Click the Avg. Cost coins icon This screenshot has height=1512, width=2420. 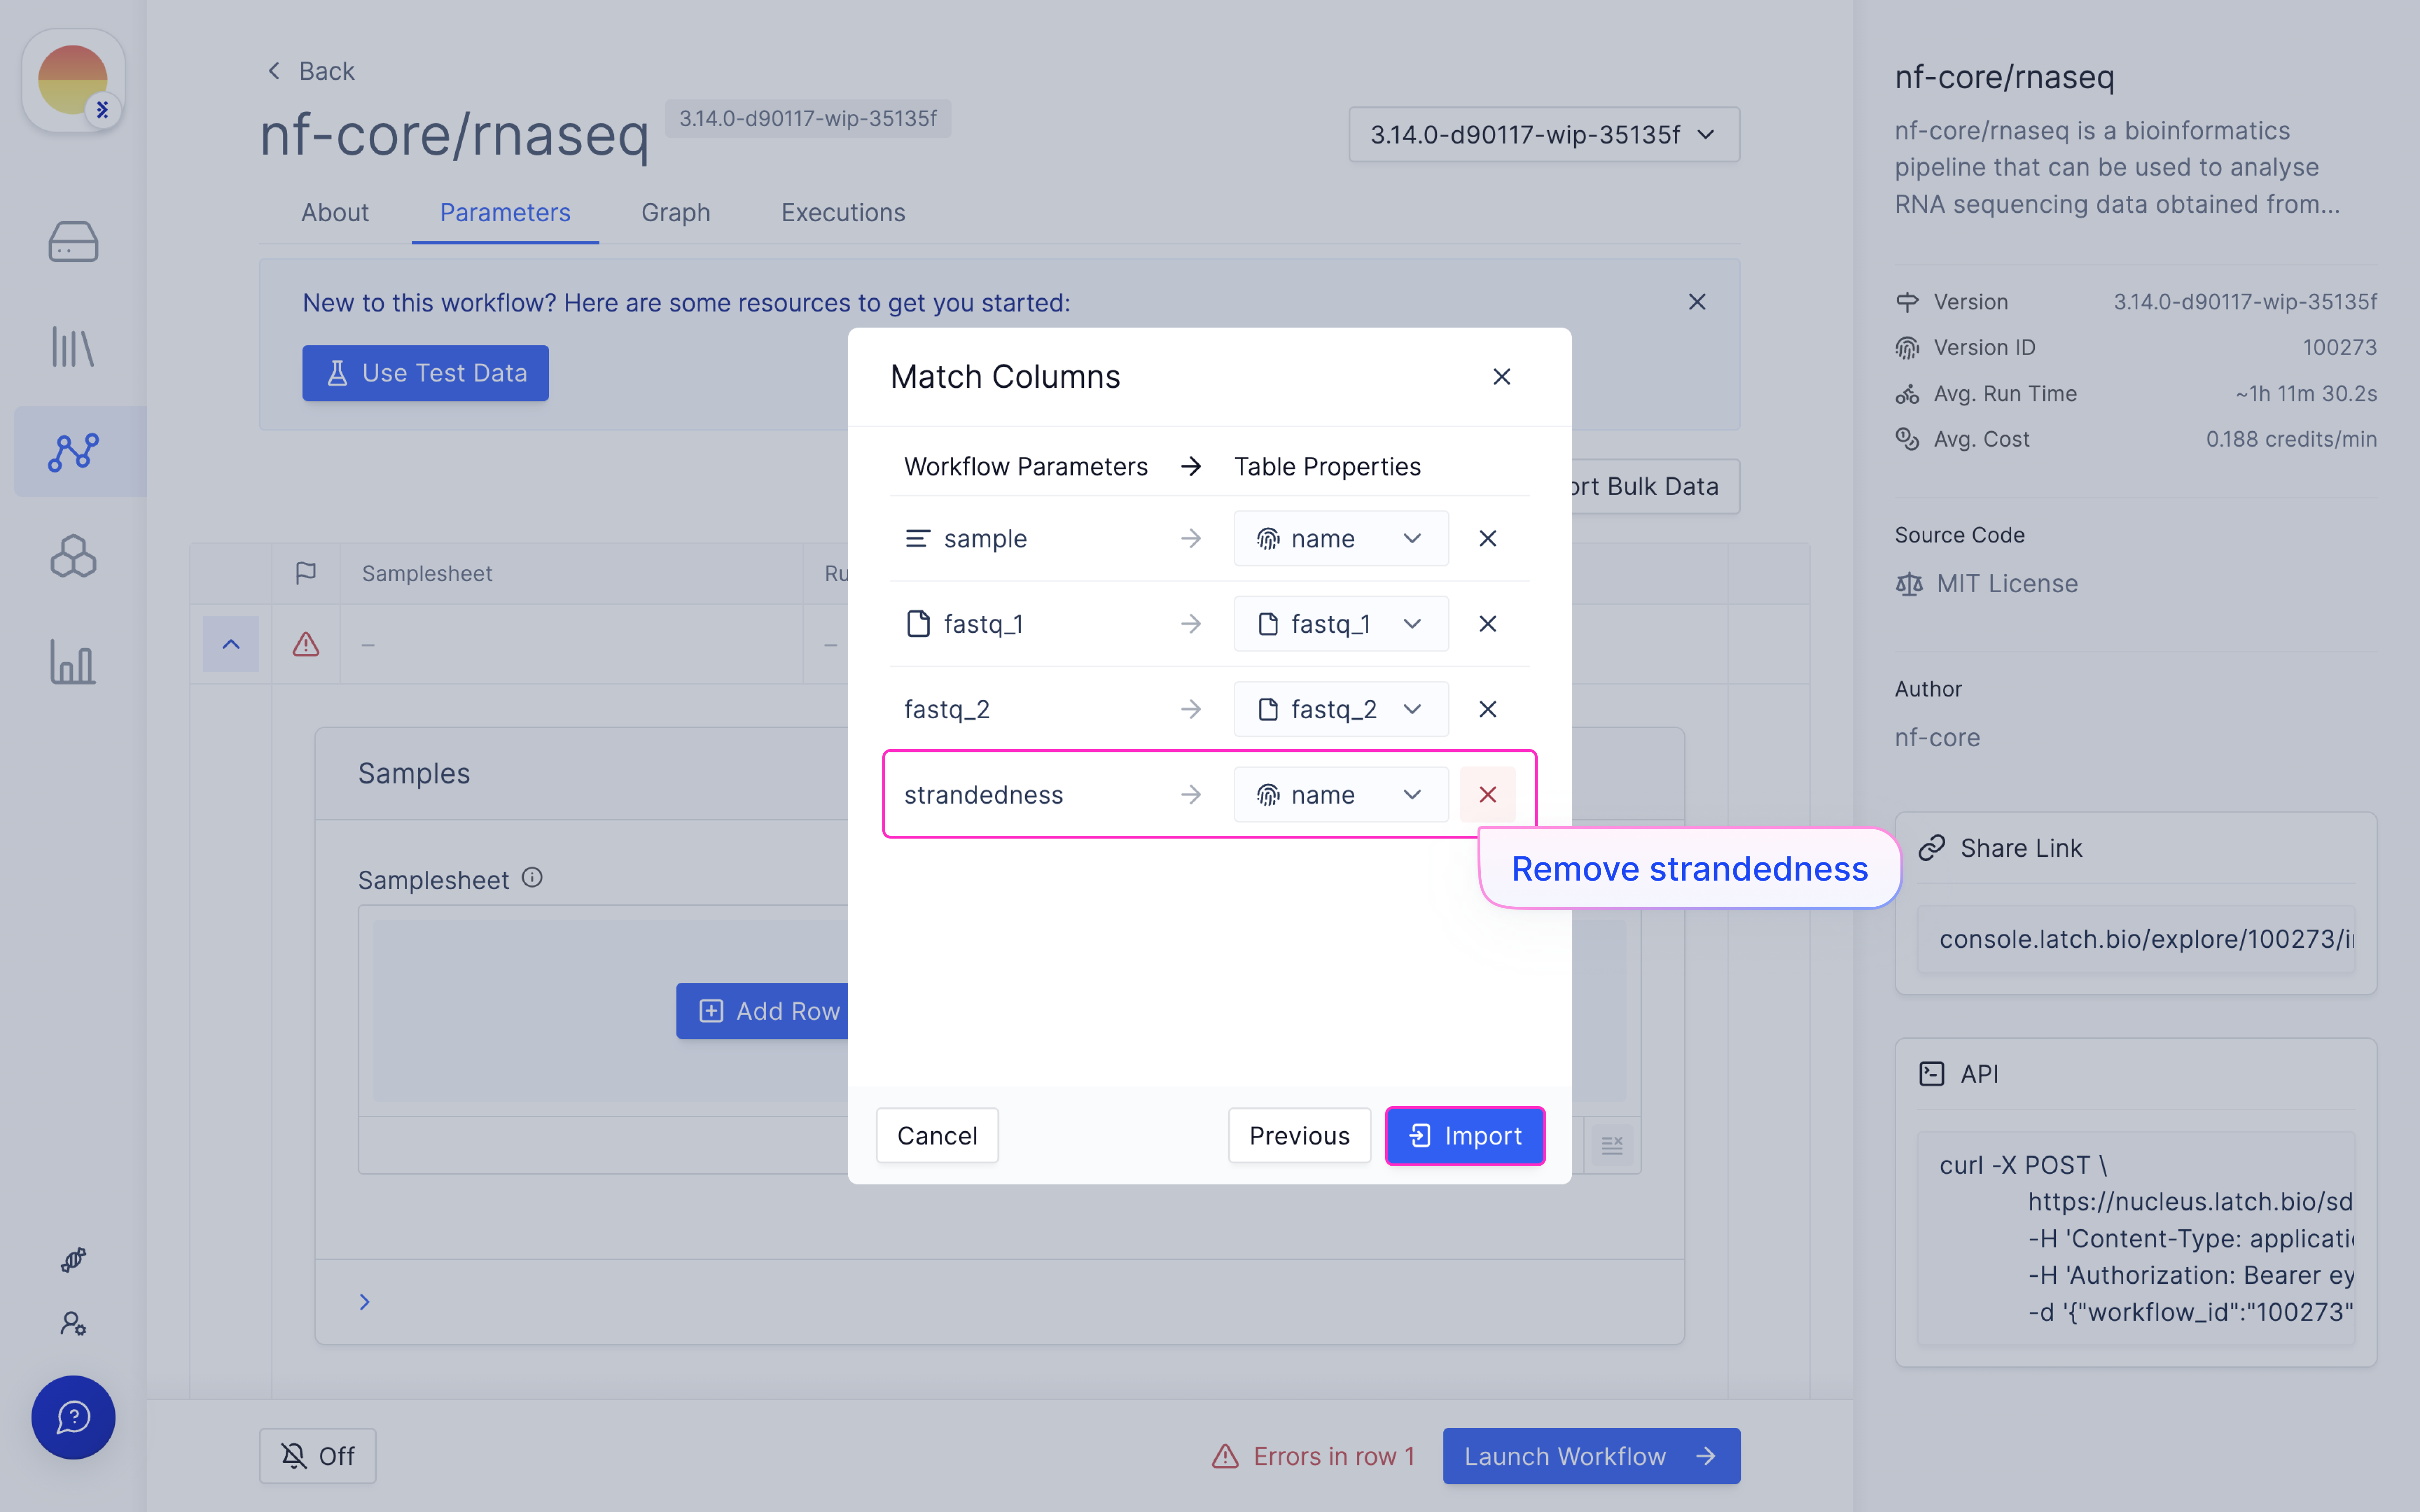[1907, 439]
